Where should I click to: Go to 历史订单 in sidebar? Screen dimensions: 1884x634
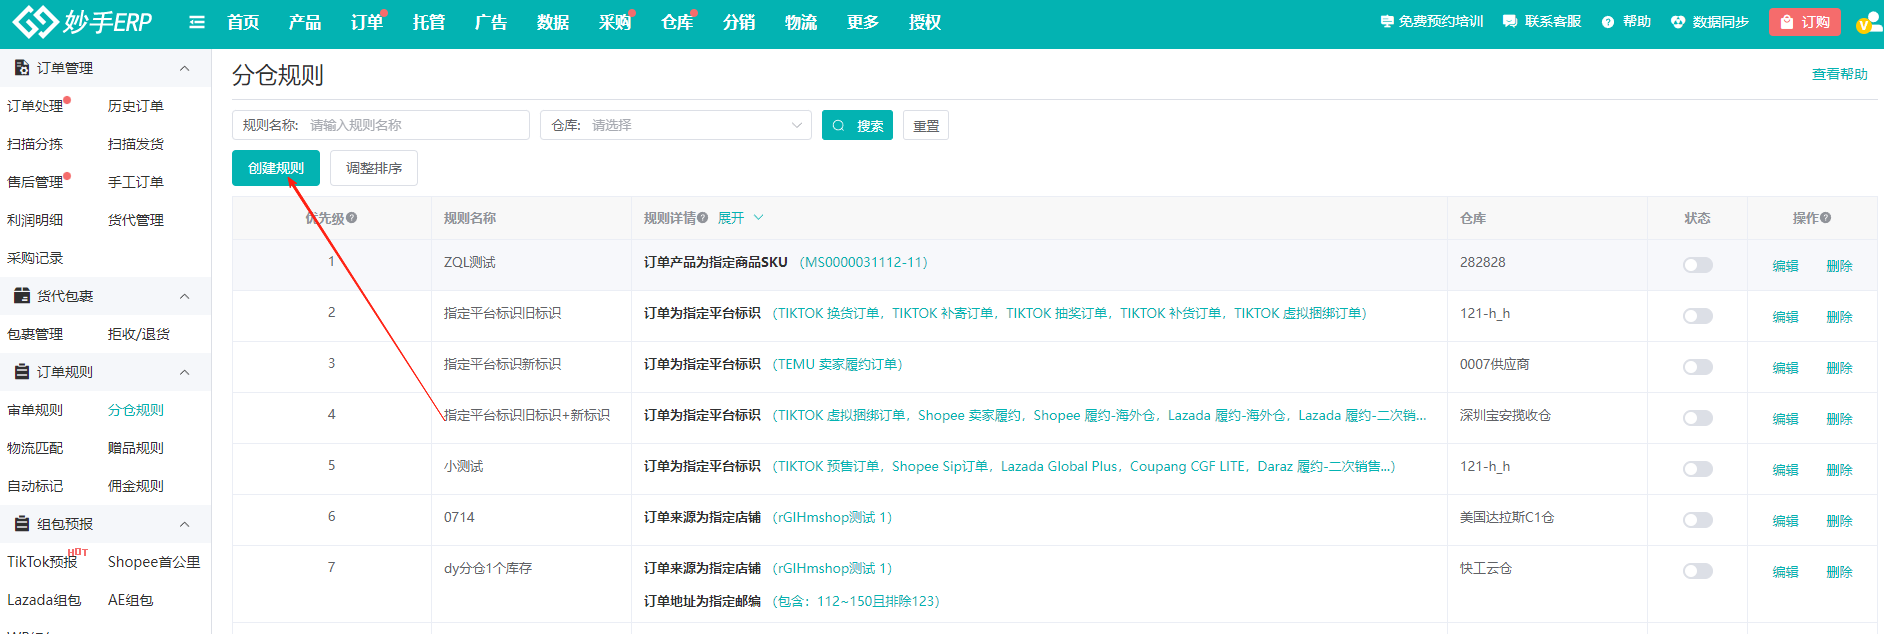click(136, 106)
